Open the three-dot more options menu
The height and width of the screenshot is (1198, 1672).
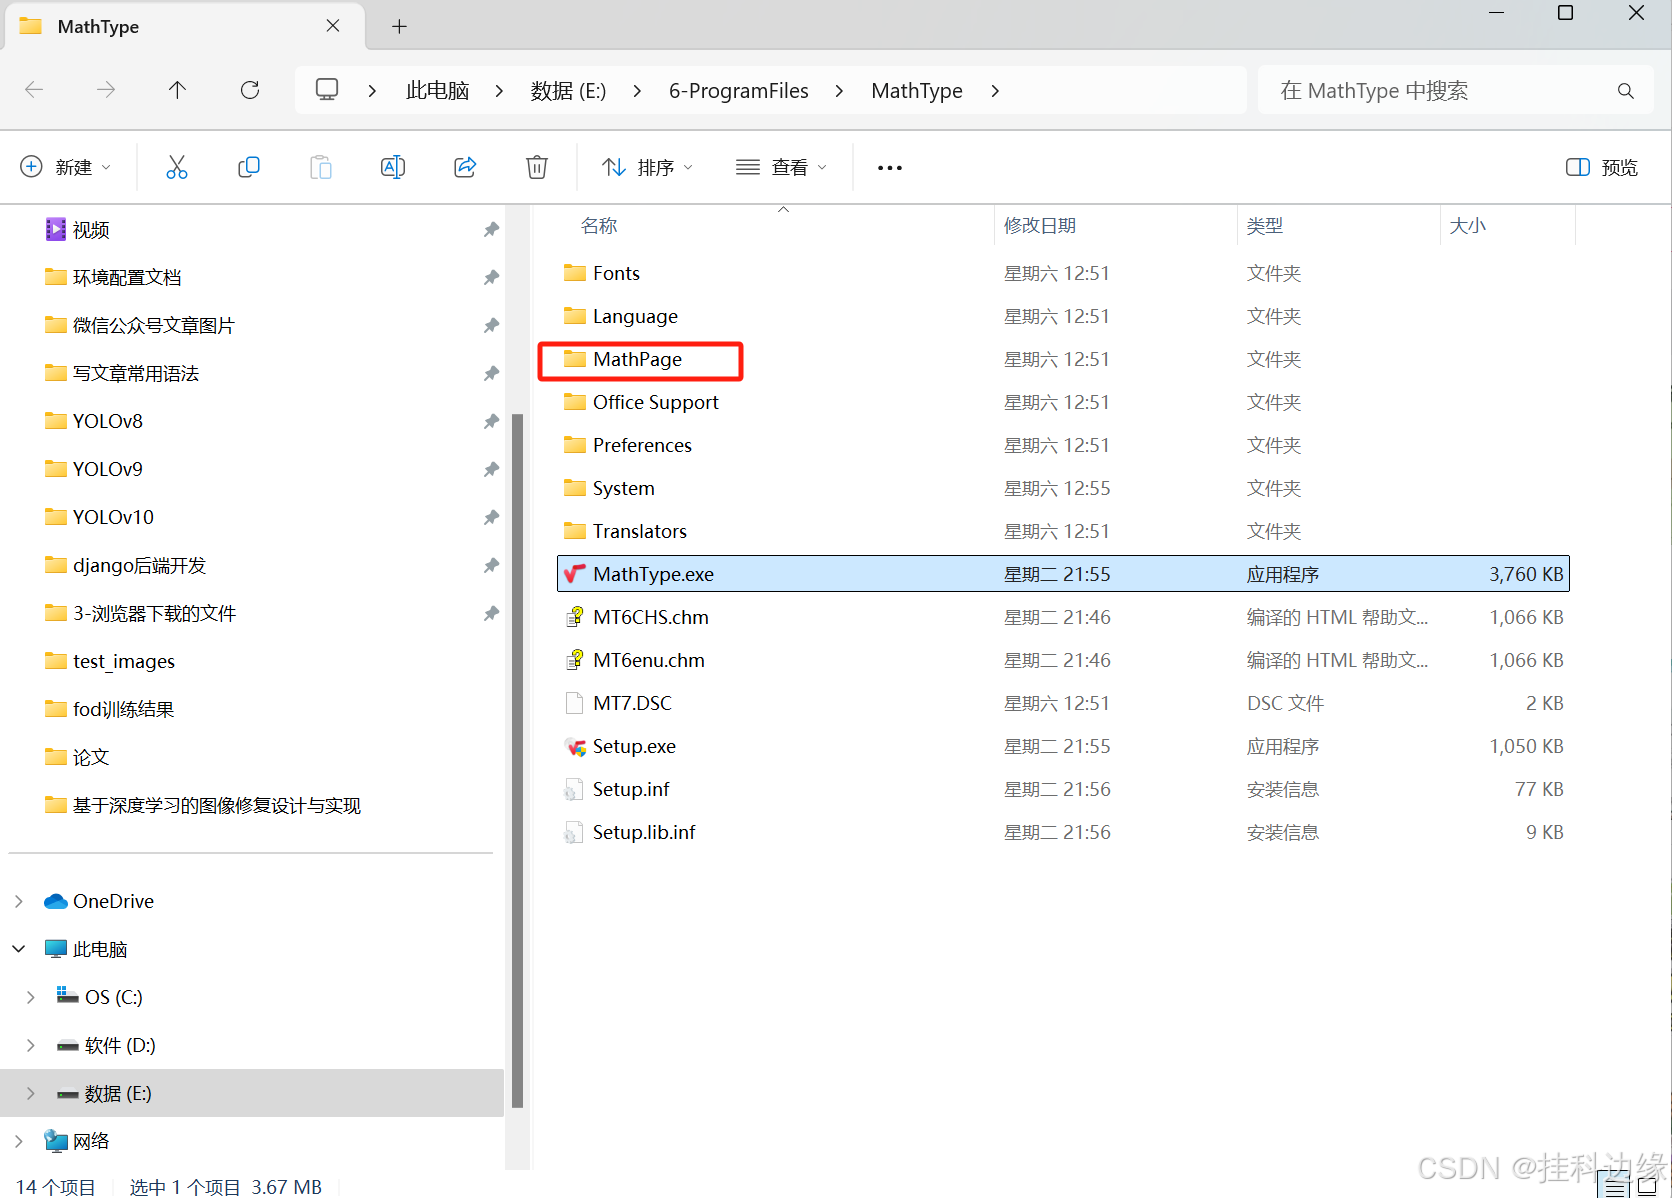click(x=890, y=168)
